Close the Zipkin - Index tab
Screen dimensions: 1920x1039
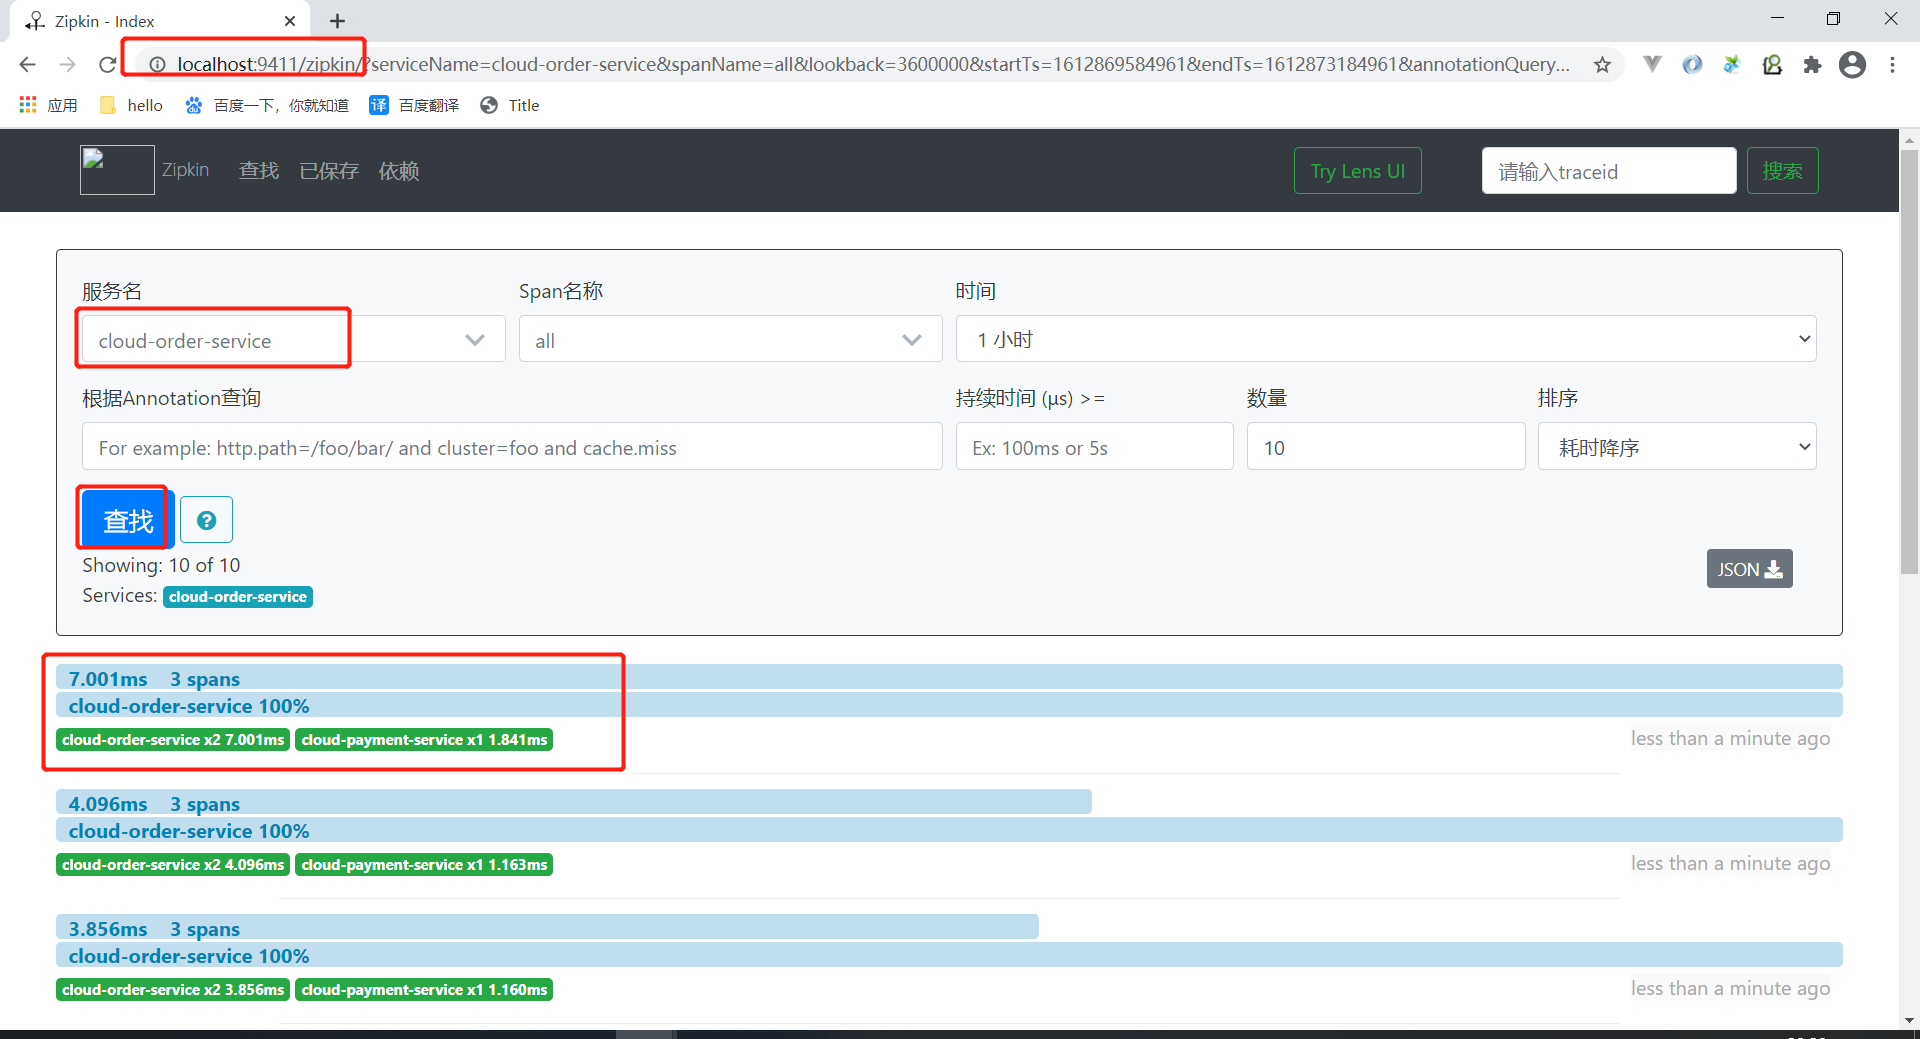pyautogui.click(x=290, y=21)
